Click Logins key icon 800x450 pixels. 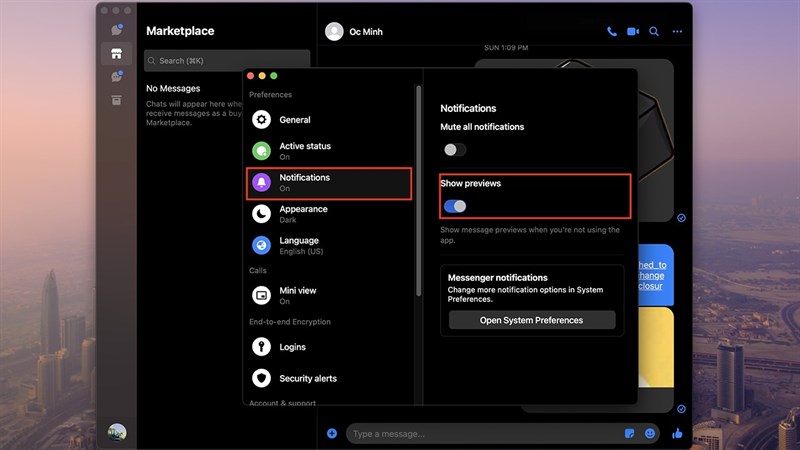261,347
